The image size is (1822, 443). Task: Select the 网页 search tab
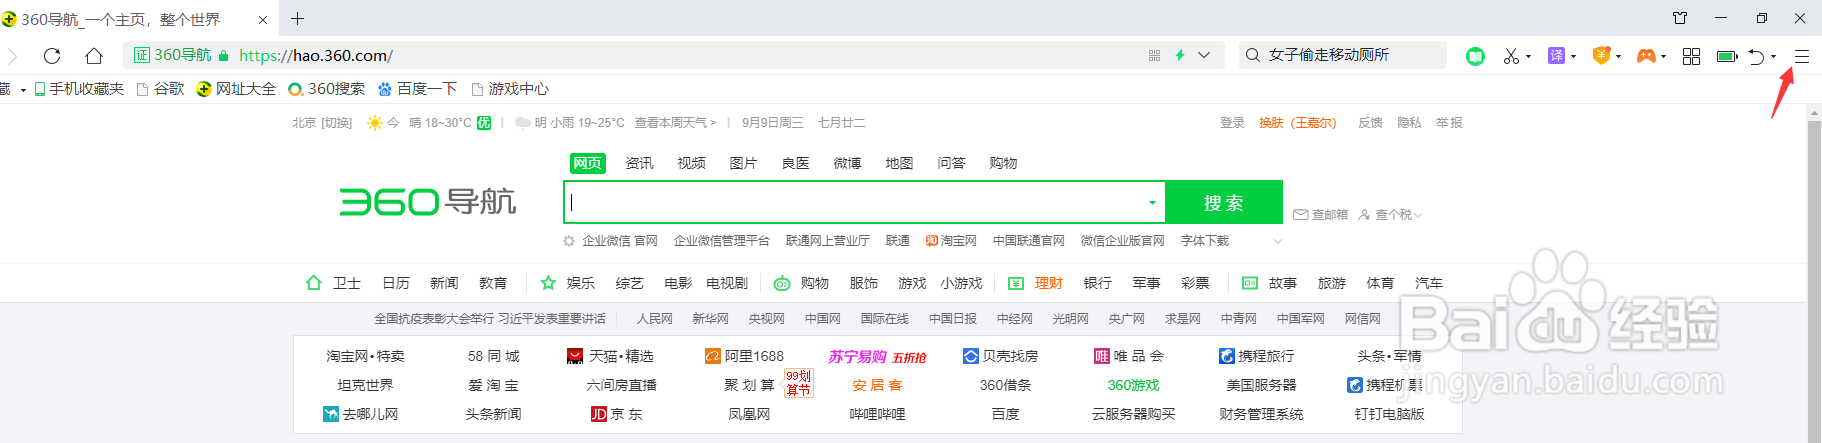tap(588, 163)
